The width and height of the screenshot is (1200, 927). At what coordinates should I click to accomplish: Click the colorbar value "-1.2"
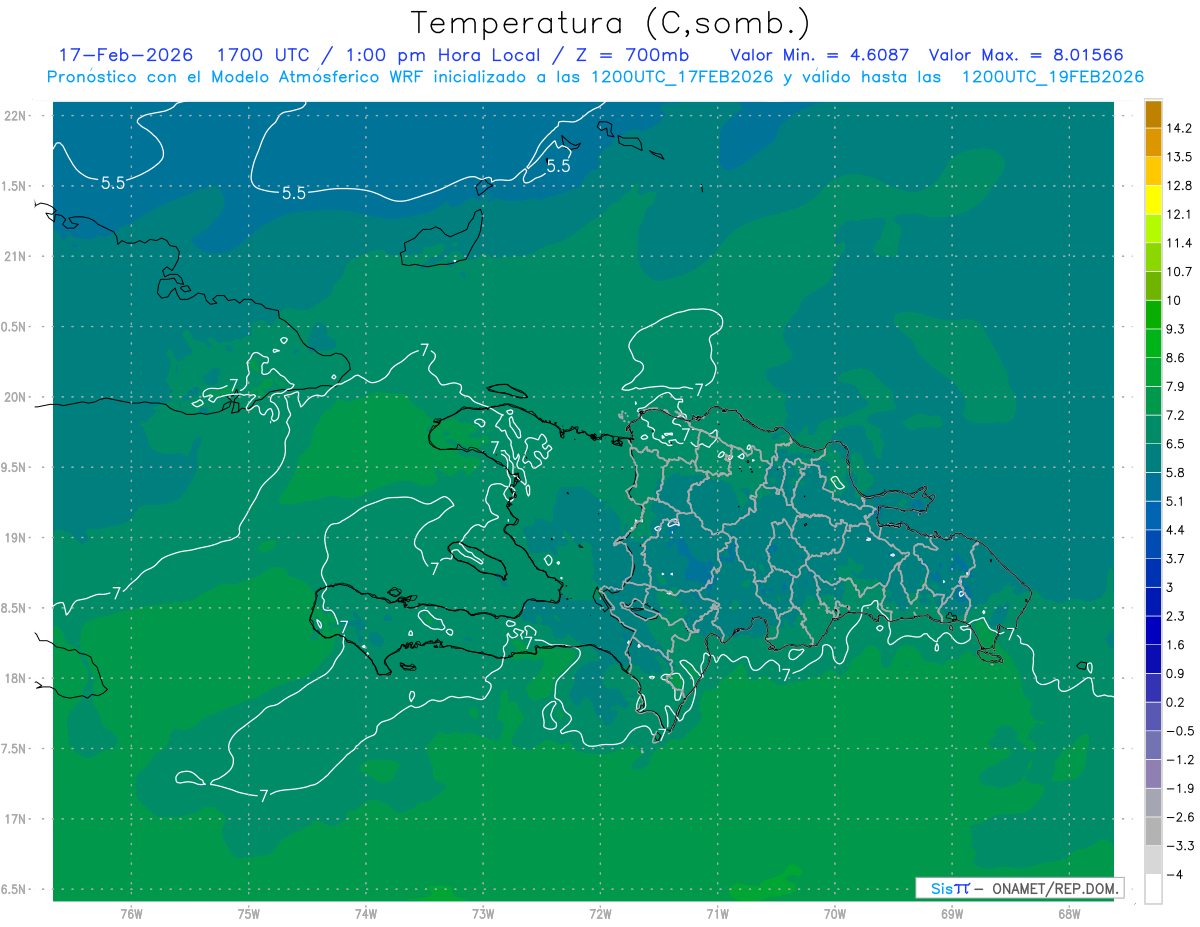1179,759
